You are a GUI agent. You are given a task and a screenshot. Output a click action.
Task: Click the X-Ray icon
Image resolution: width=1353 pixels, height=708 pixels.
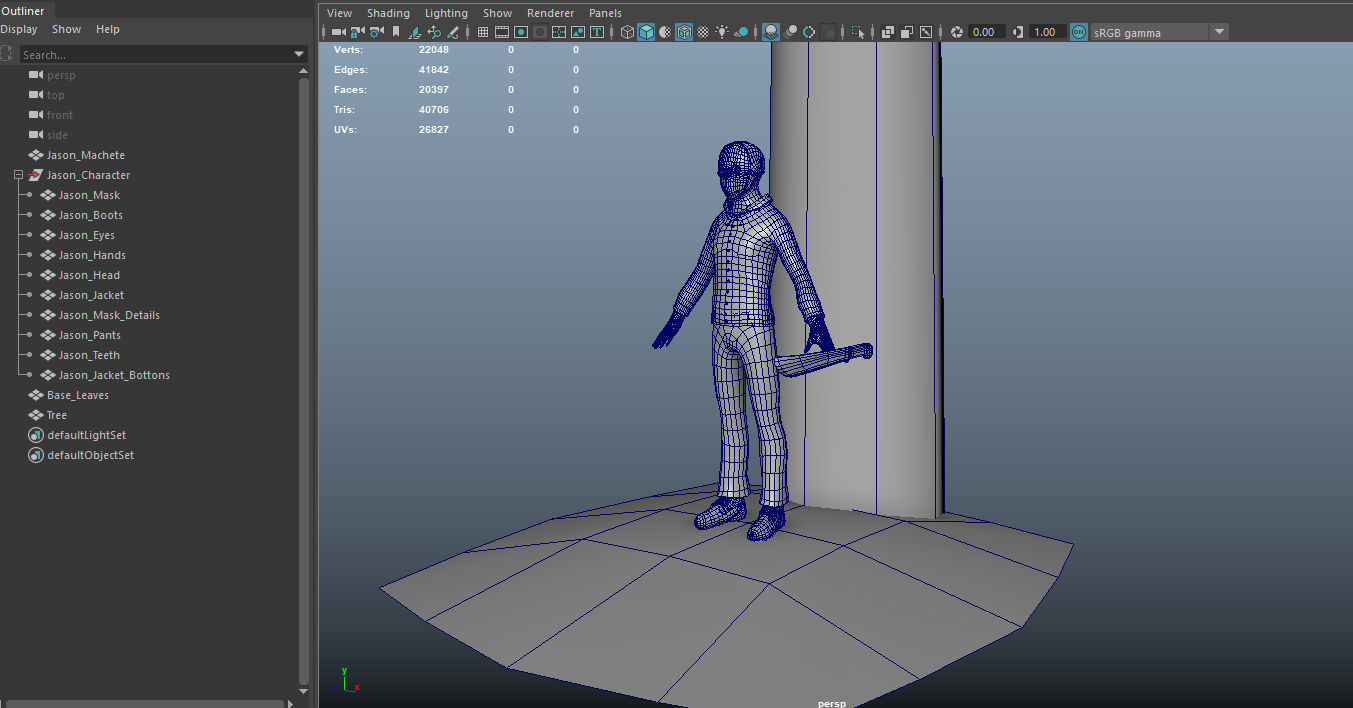(888, 32)
